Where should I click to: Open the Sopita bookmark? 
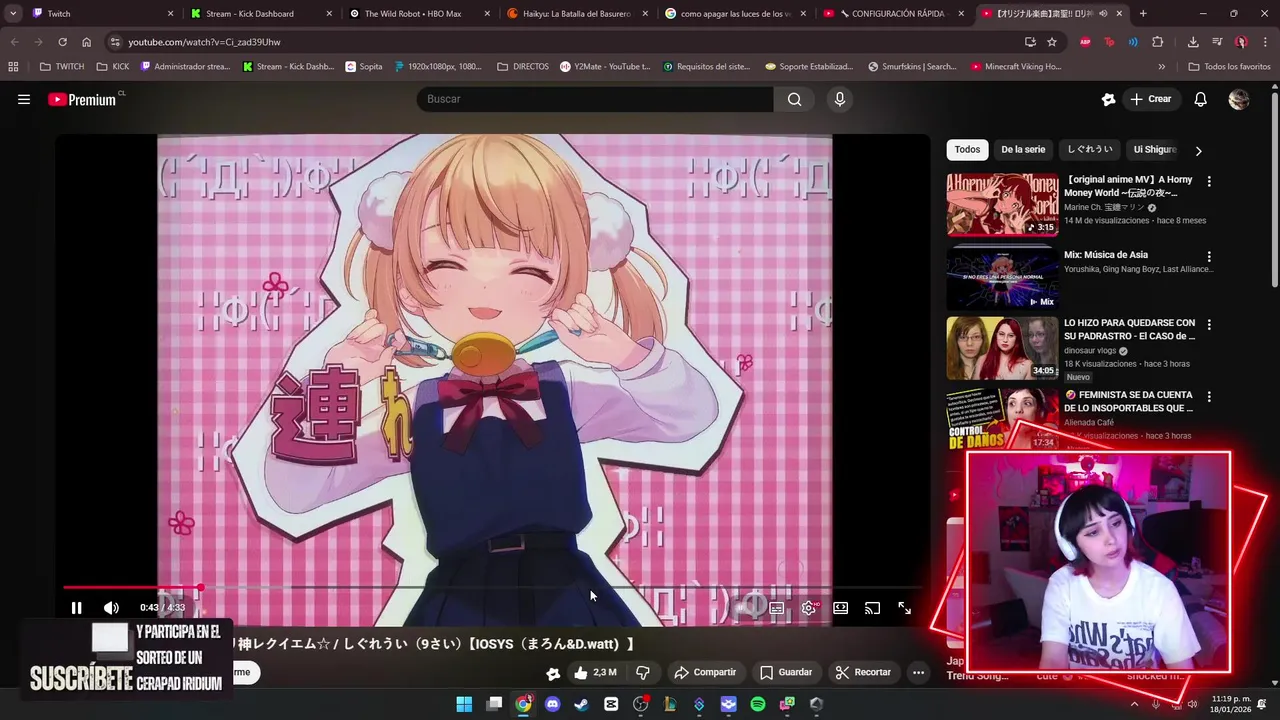[363, 67]
